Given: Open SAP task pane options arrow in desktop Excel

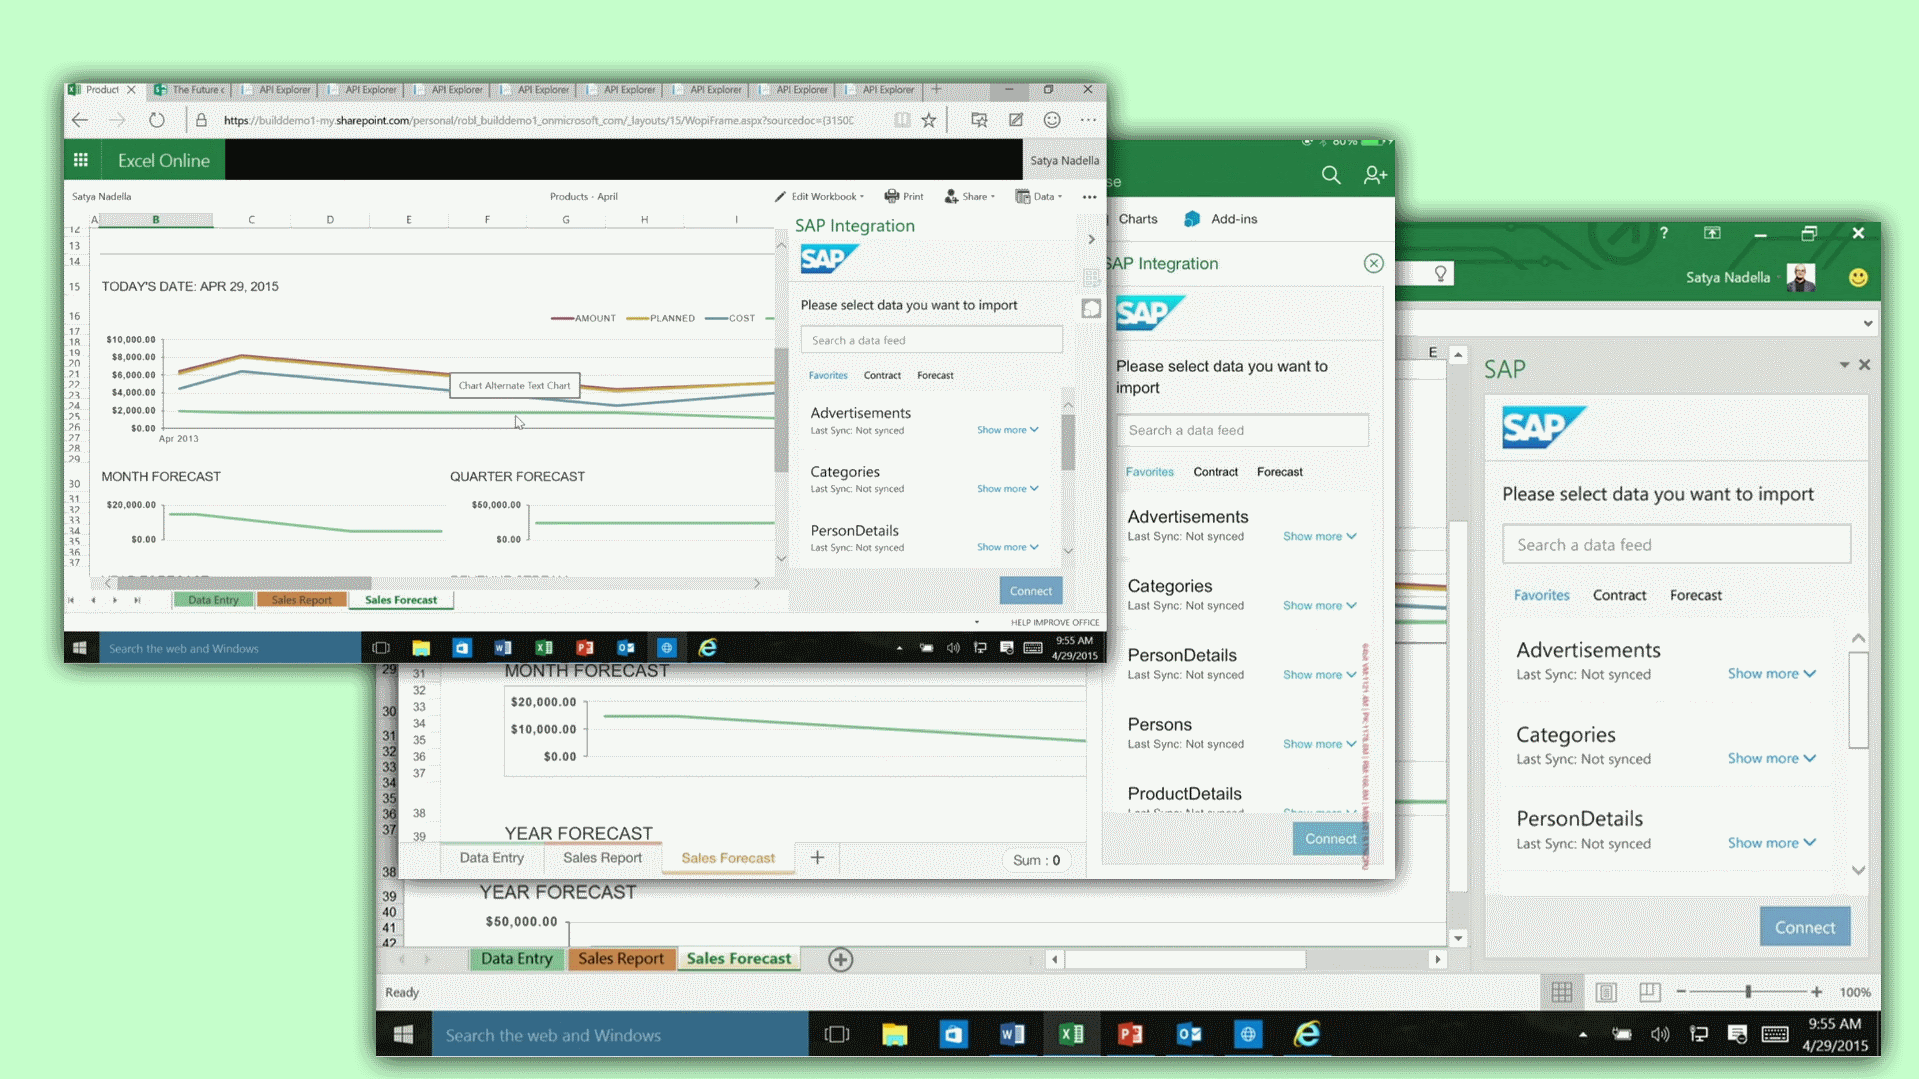Looking at the screenshot, I should pyautogui.click(x=1844, y=365).
